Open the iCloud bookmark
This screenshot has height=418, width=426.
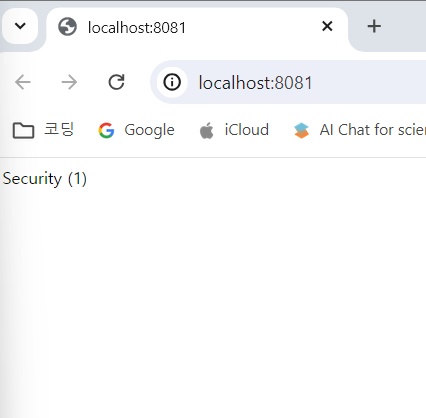pyautogui.click(x=246, y=130)
